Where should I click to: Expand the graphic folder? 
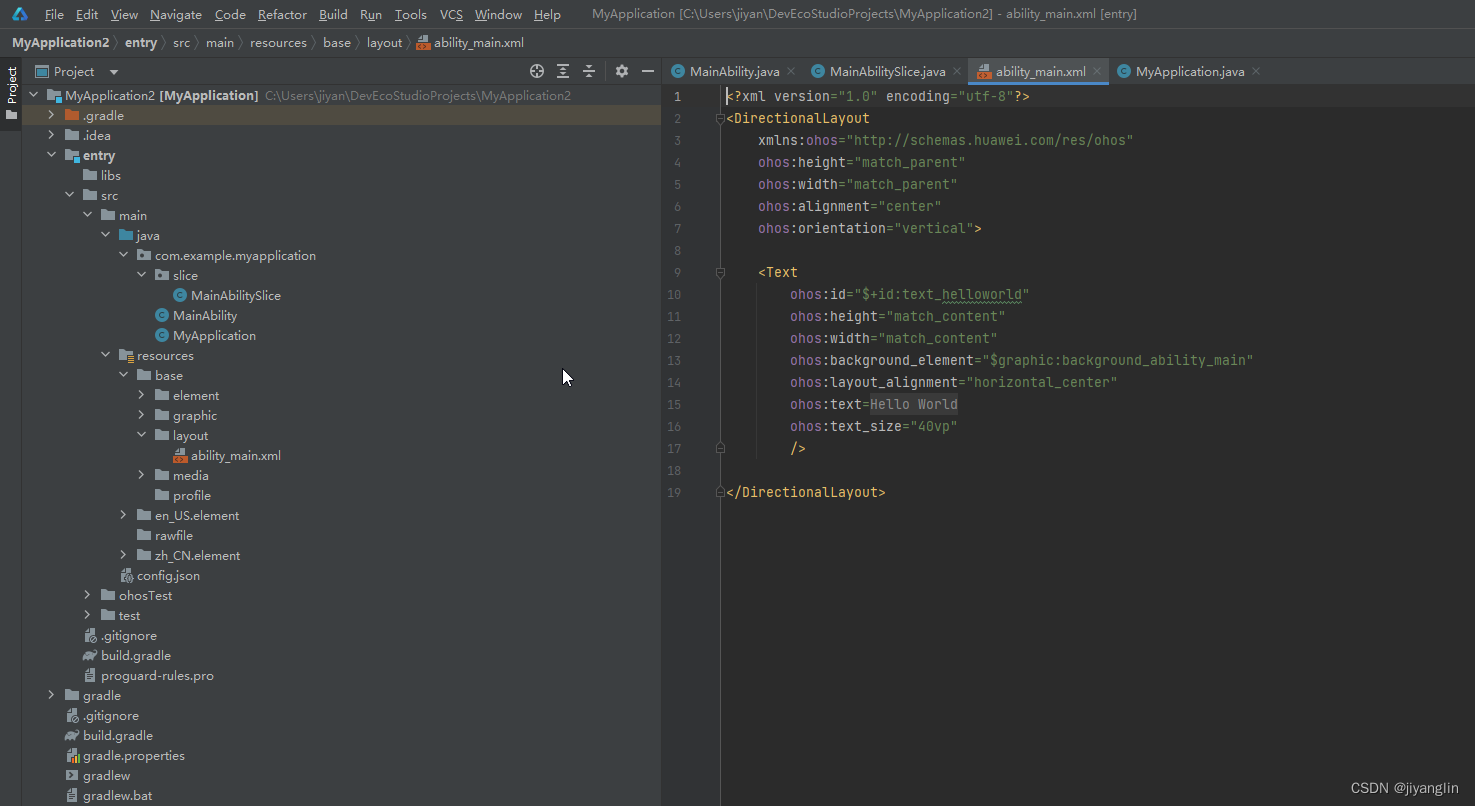click(141, 415)
